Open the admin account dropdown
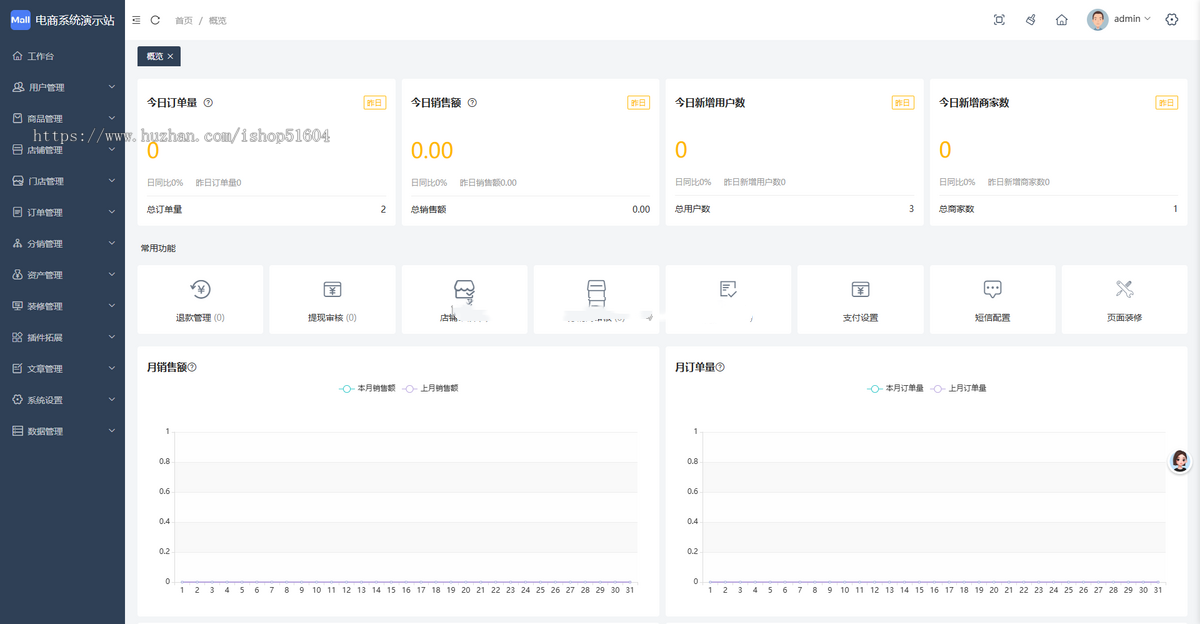 point(1132,19)
